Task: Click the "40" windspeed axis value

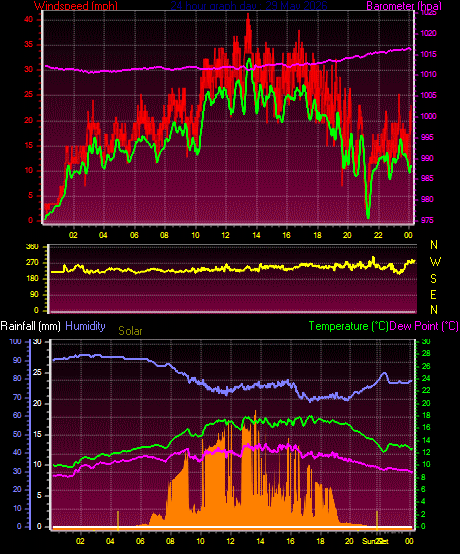Action: pos(28,20)
